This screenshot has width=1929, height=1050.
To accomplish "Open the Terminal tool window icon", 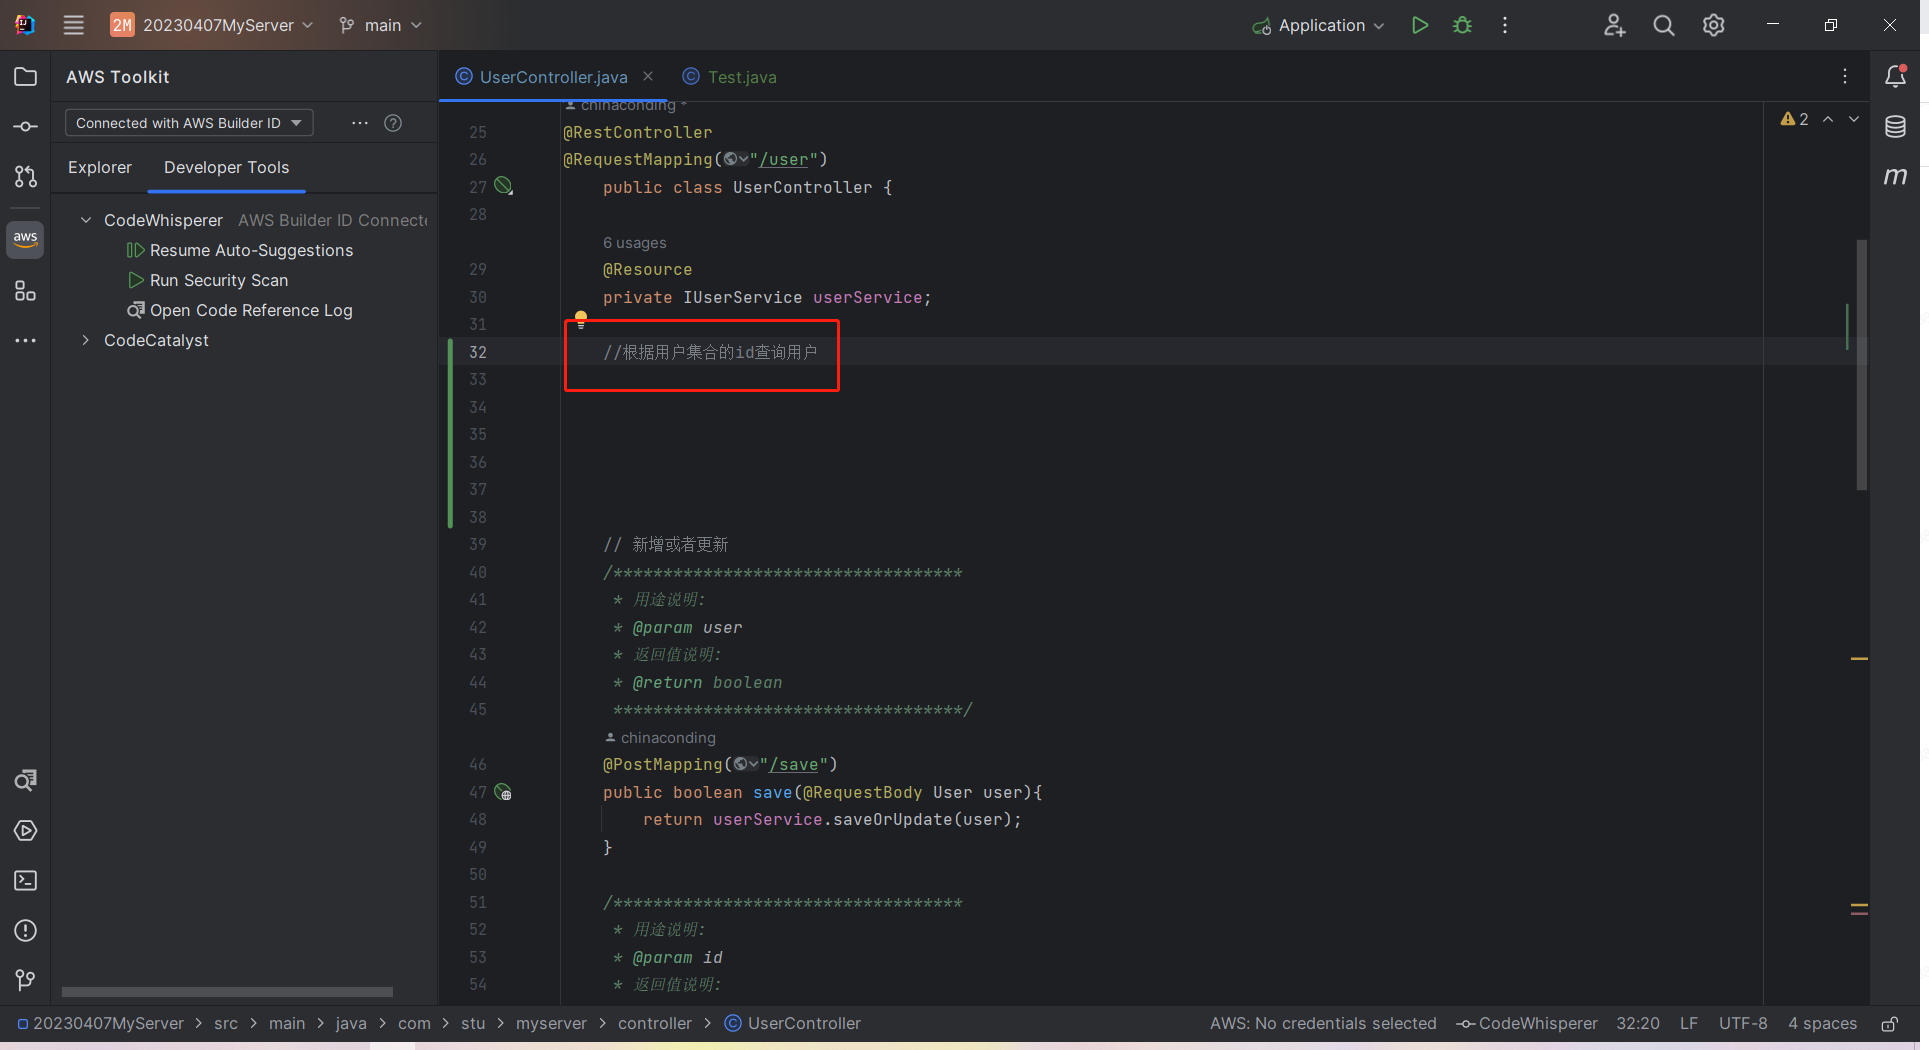I will 25,880.
